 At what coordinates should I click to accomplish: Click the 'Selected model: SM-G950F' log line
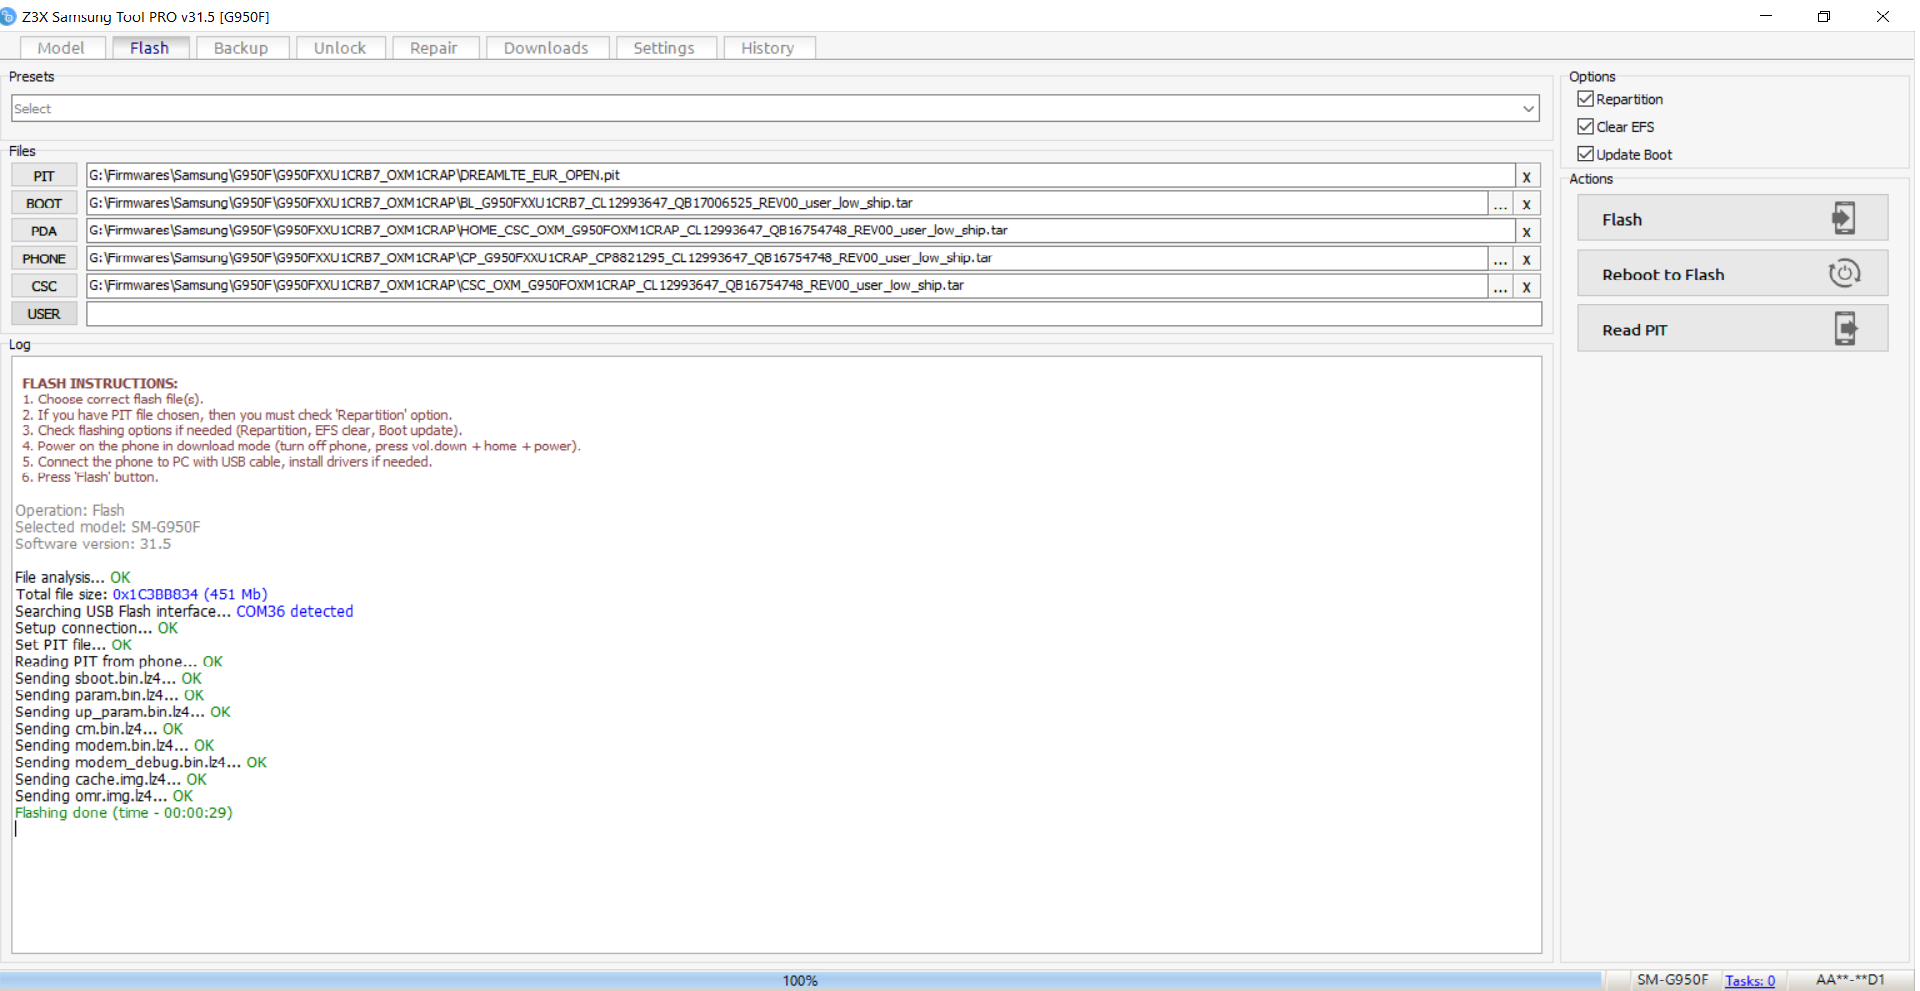tap(107, 527)
